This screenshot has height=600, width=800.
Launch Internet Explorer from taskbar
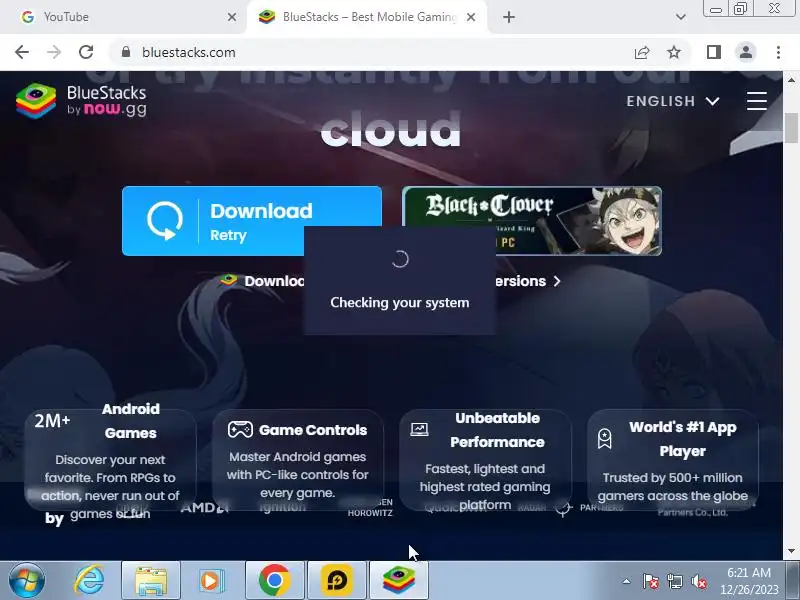pyautogui.click(x=89, y=580)
